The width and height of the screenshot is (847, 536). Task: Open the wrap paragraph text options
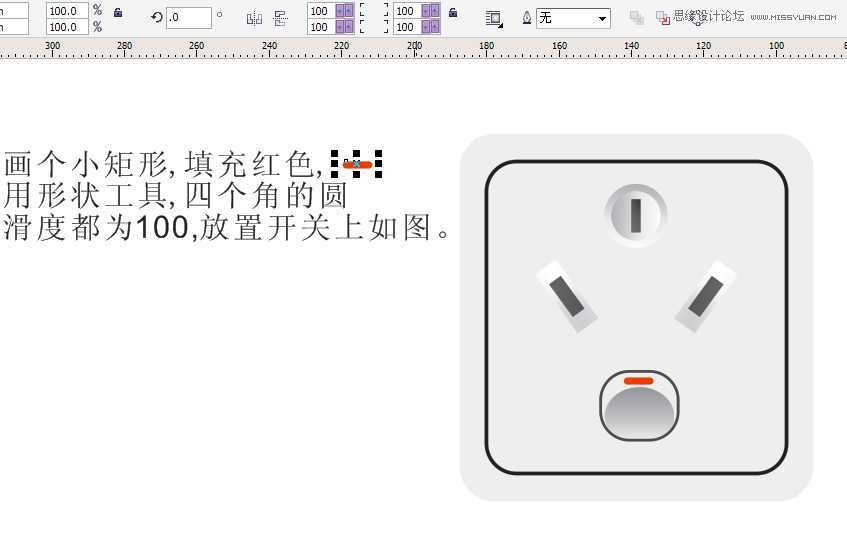coord(494,19)
